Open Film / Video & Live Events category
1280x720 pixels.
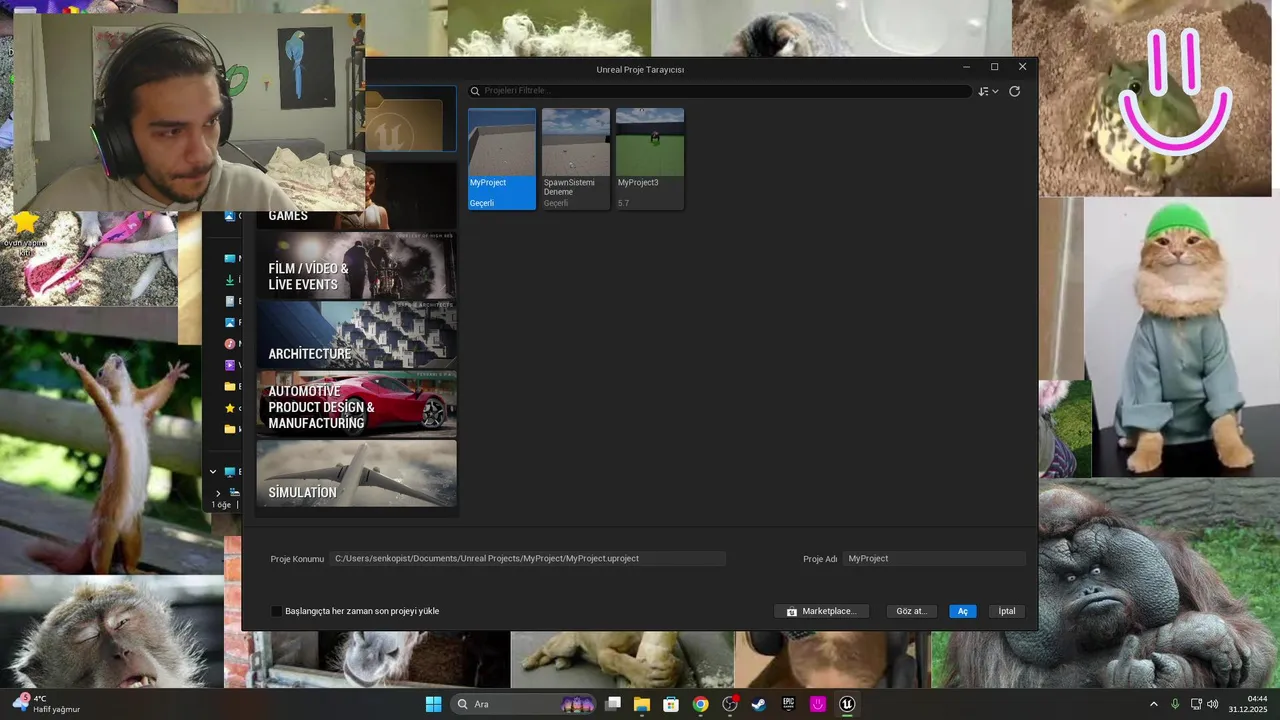356,266
